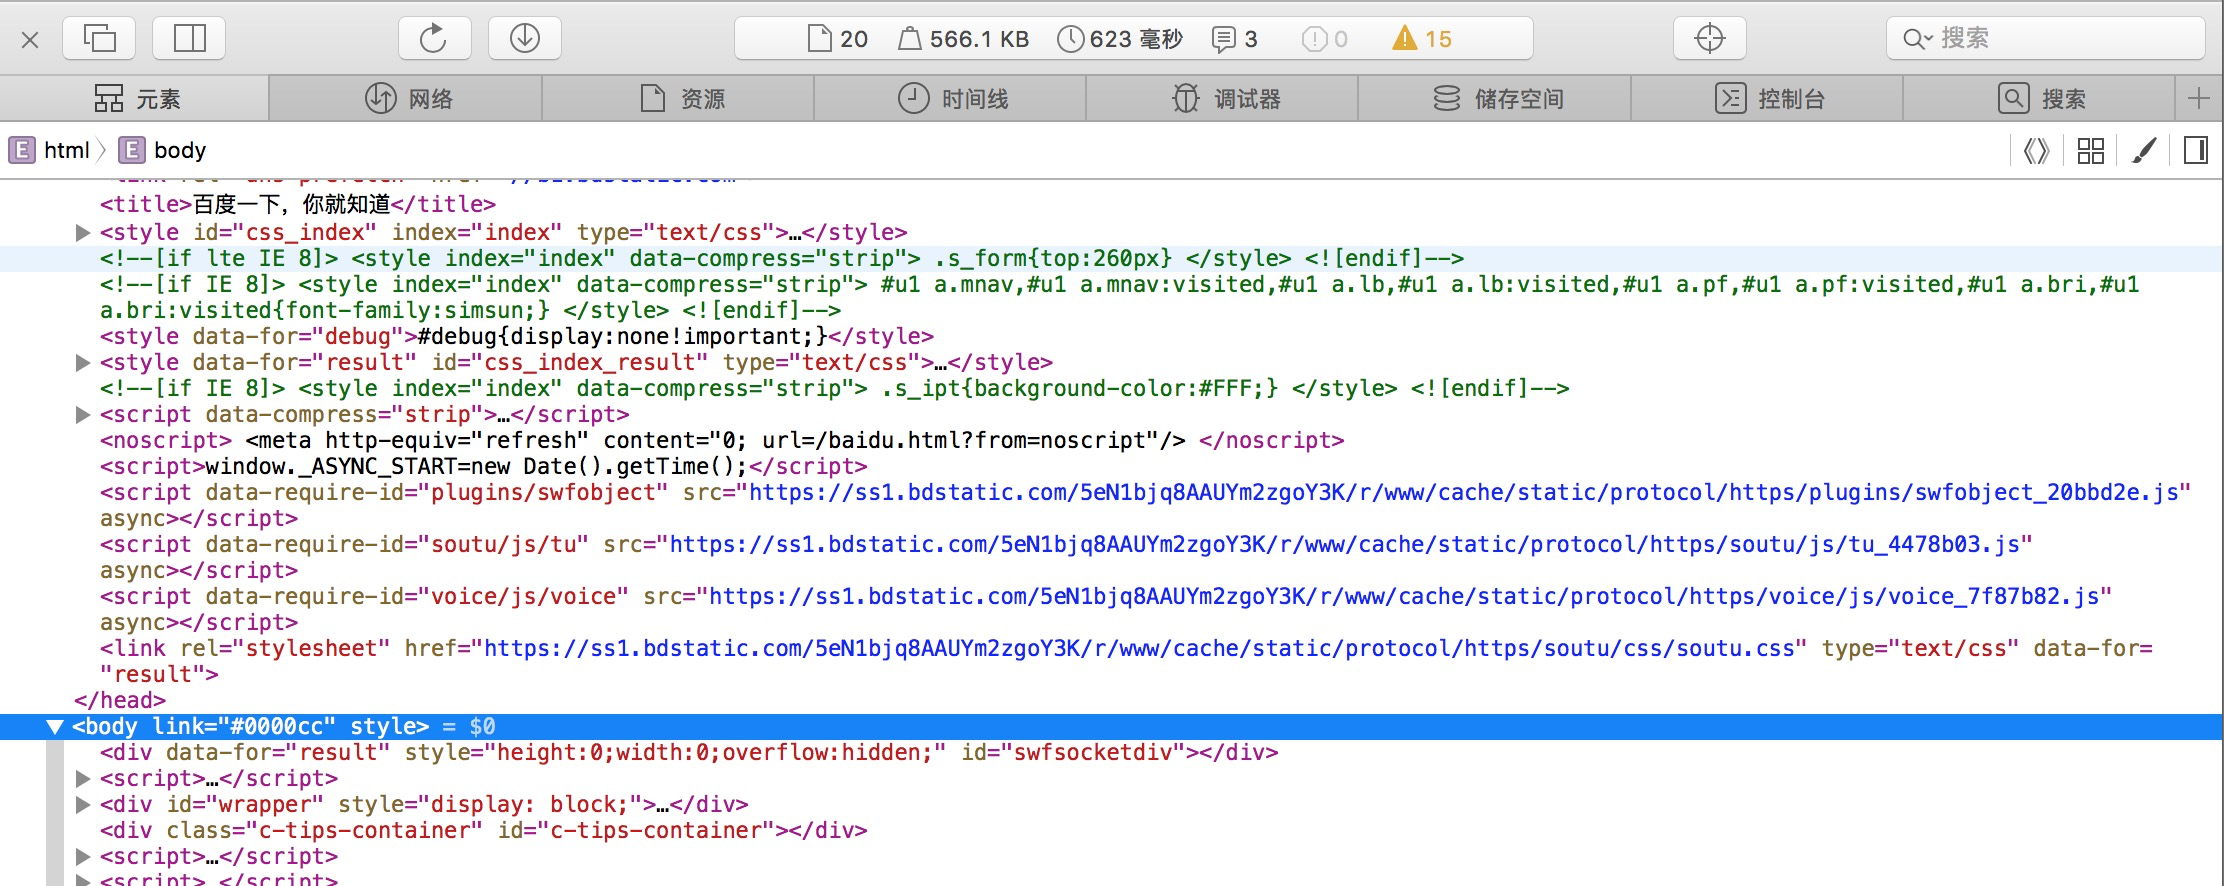The width and height of the screenshot is (2224, 886).
Task: Toggle the layout grid borders icon
Action: (x=2090, y=151)
